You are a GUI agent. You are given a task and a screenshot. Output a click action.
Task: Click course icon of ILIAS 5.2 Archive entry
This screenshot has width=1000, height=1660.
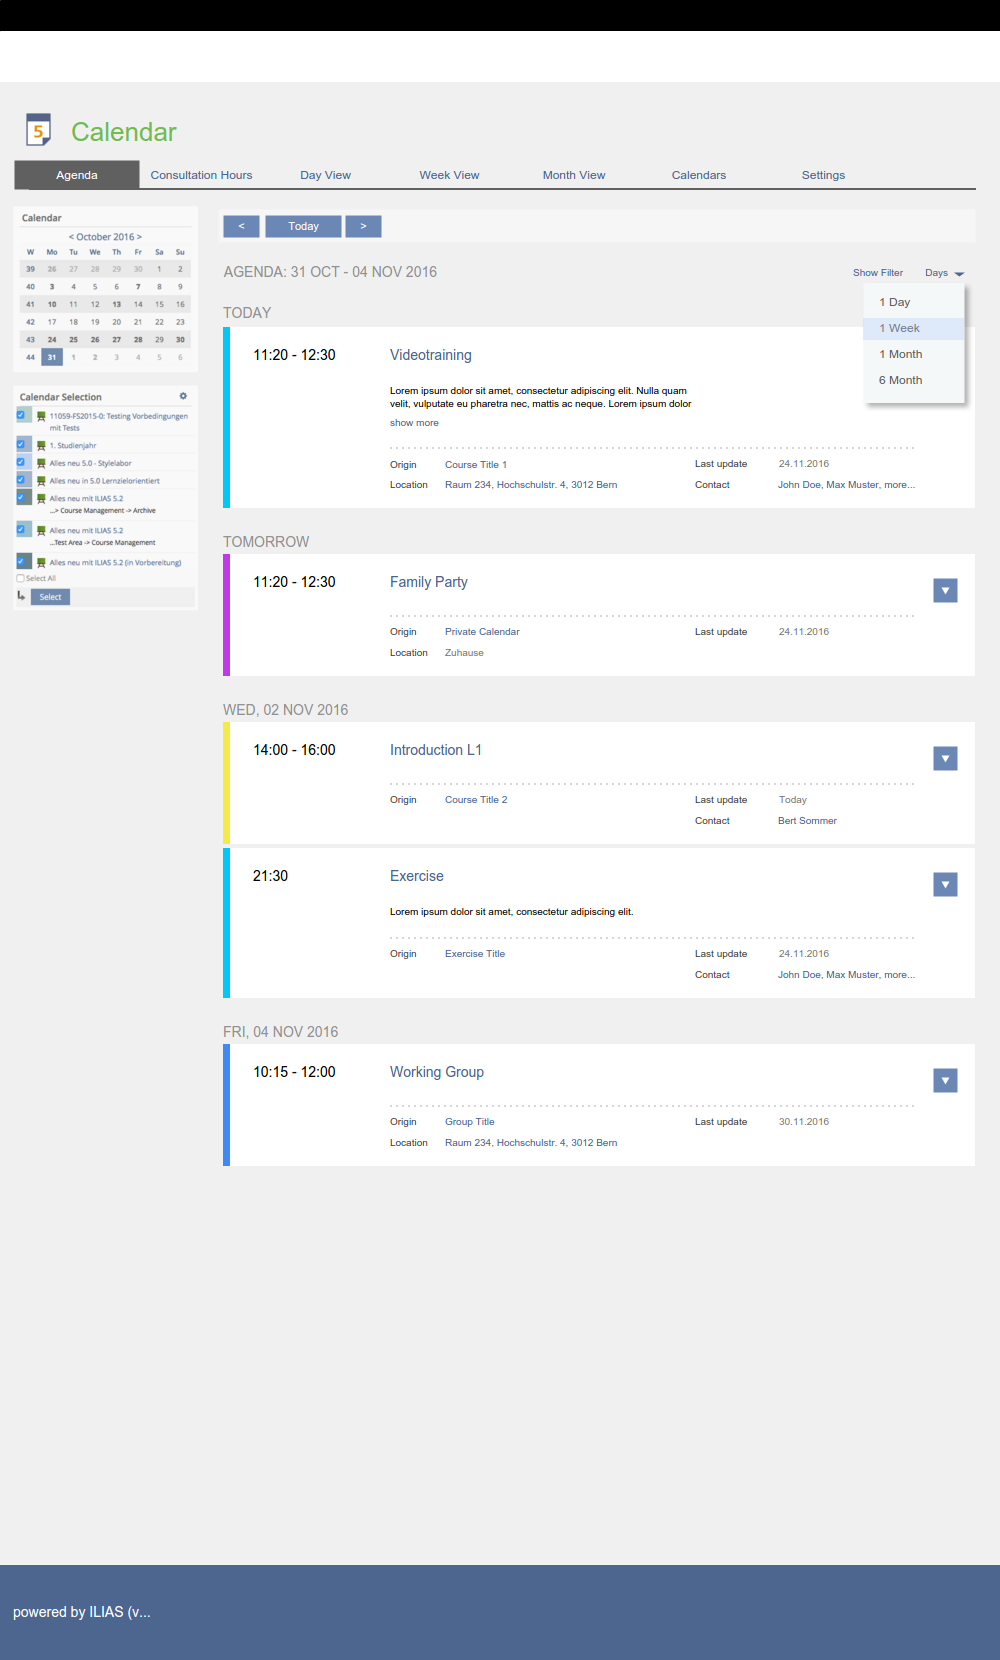[x=41, y=498]
